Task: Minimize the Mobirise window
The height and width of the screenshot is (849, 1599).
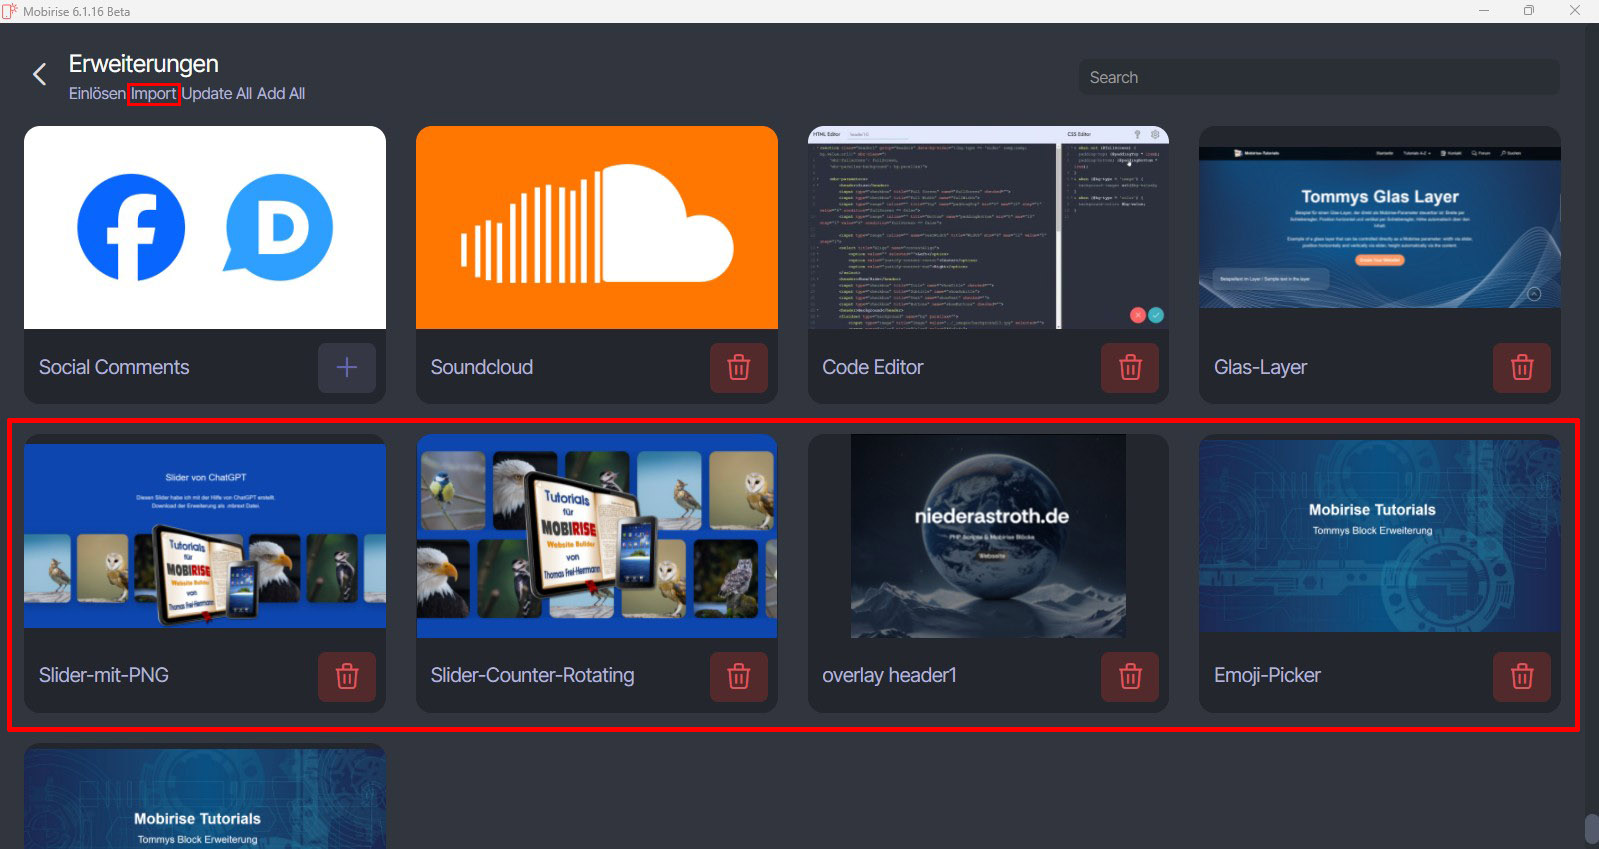Action: [x=1484, y=11]
